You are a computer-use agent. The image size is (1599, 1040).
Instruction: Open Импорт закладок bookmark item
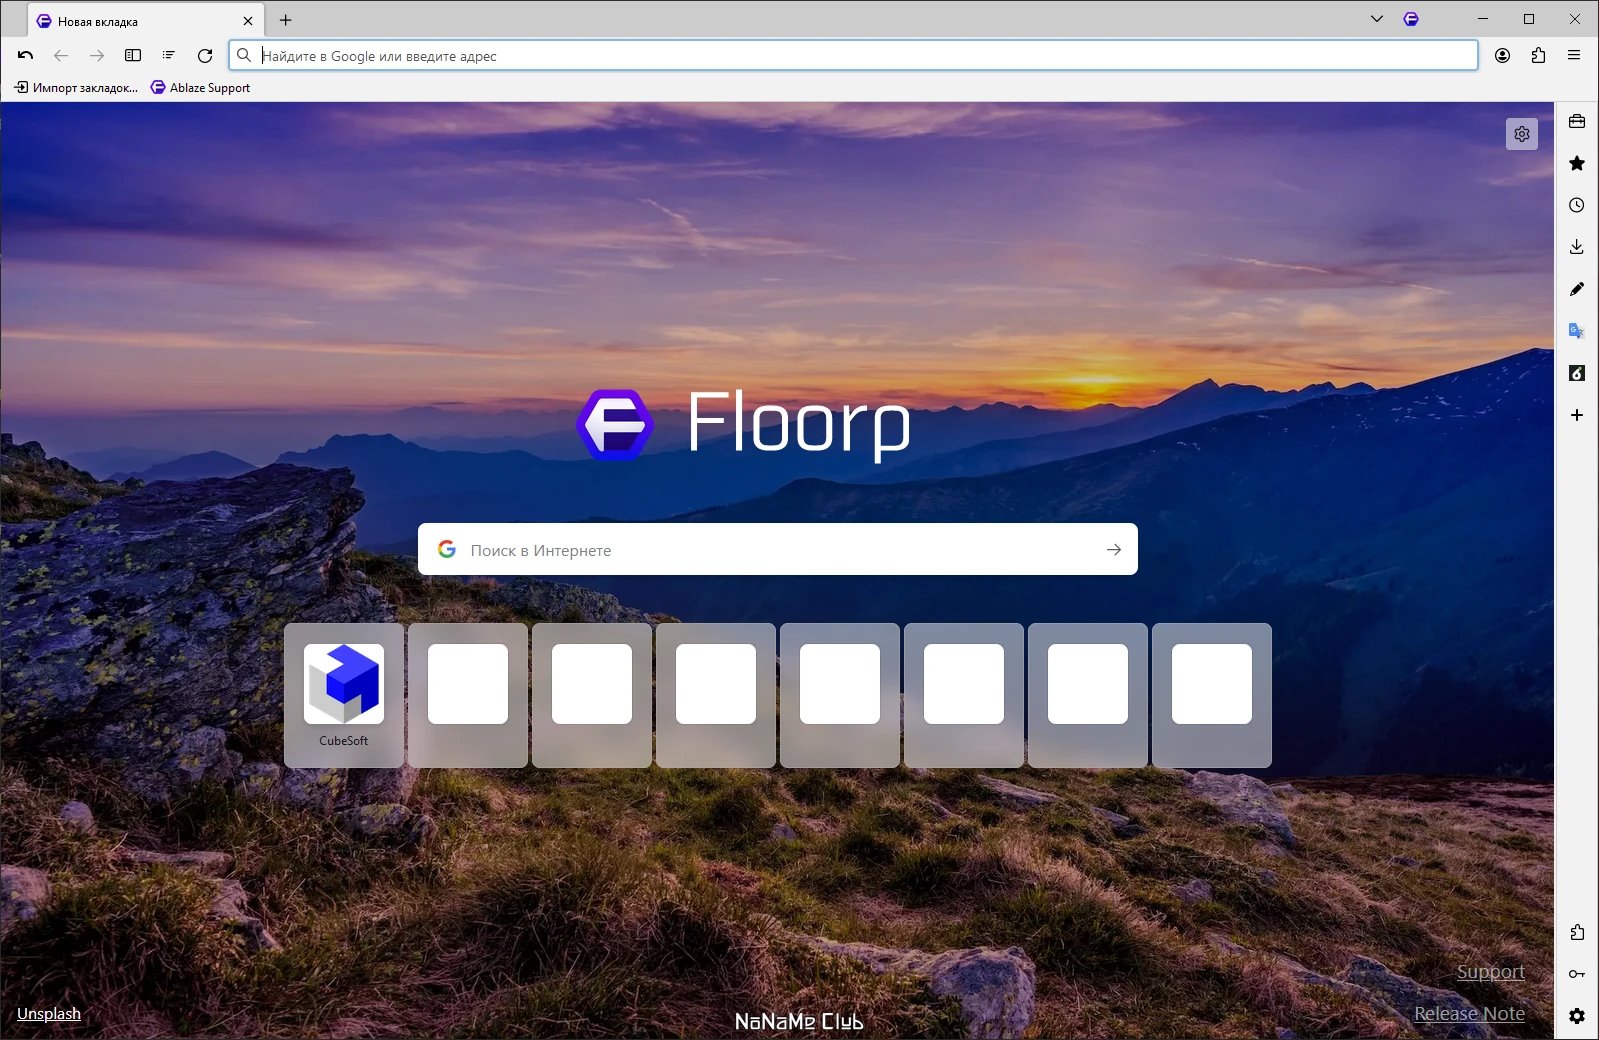(76, 88)
